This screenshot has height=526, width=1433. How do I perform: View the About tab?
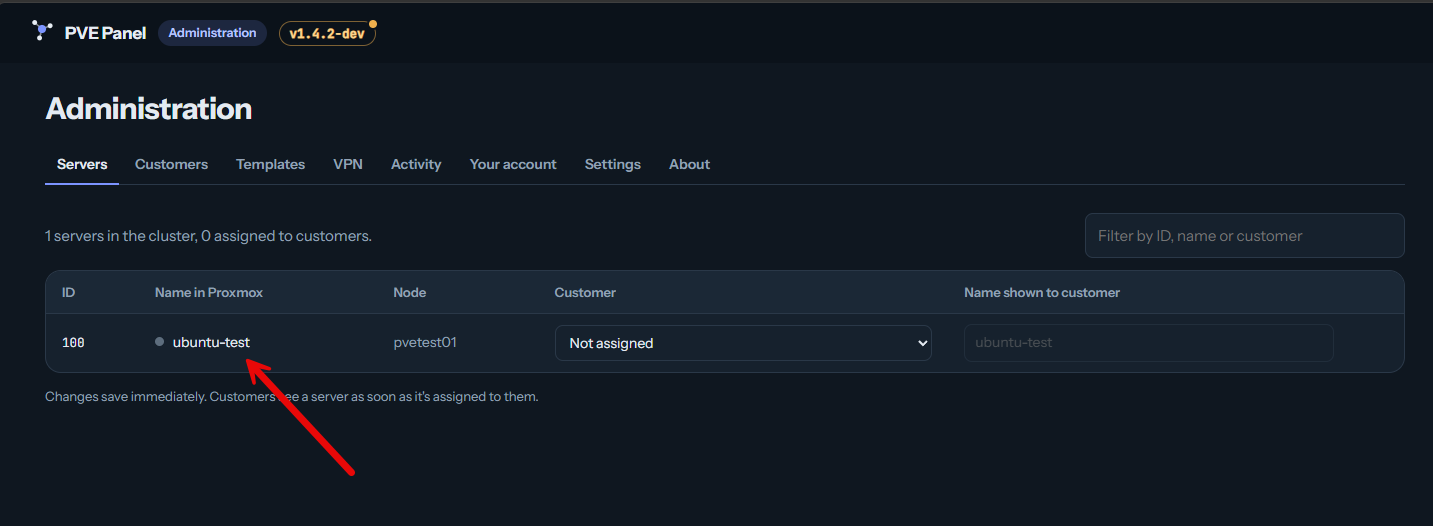[x=689, y=164]
